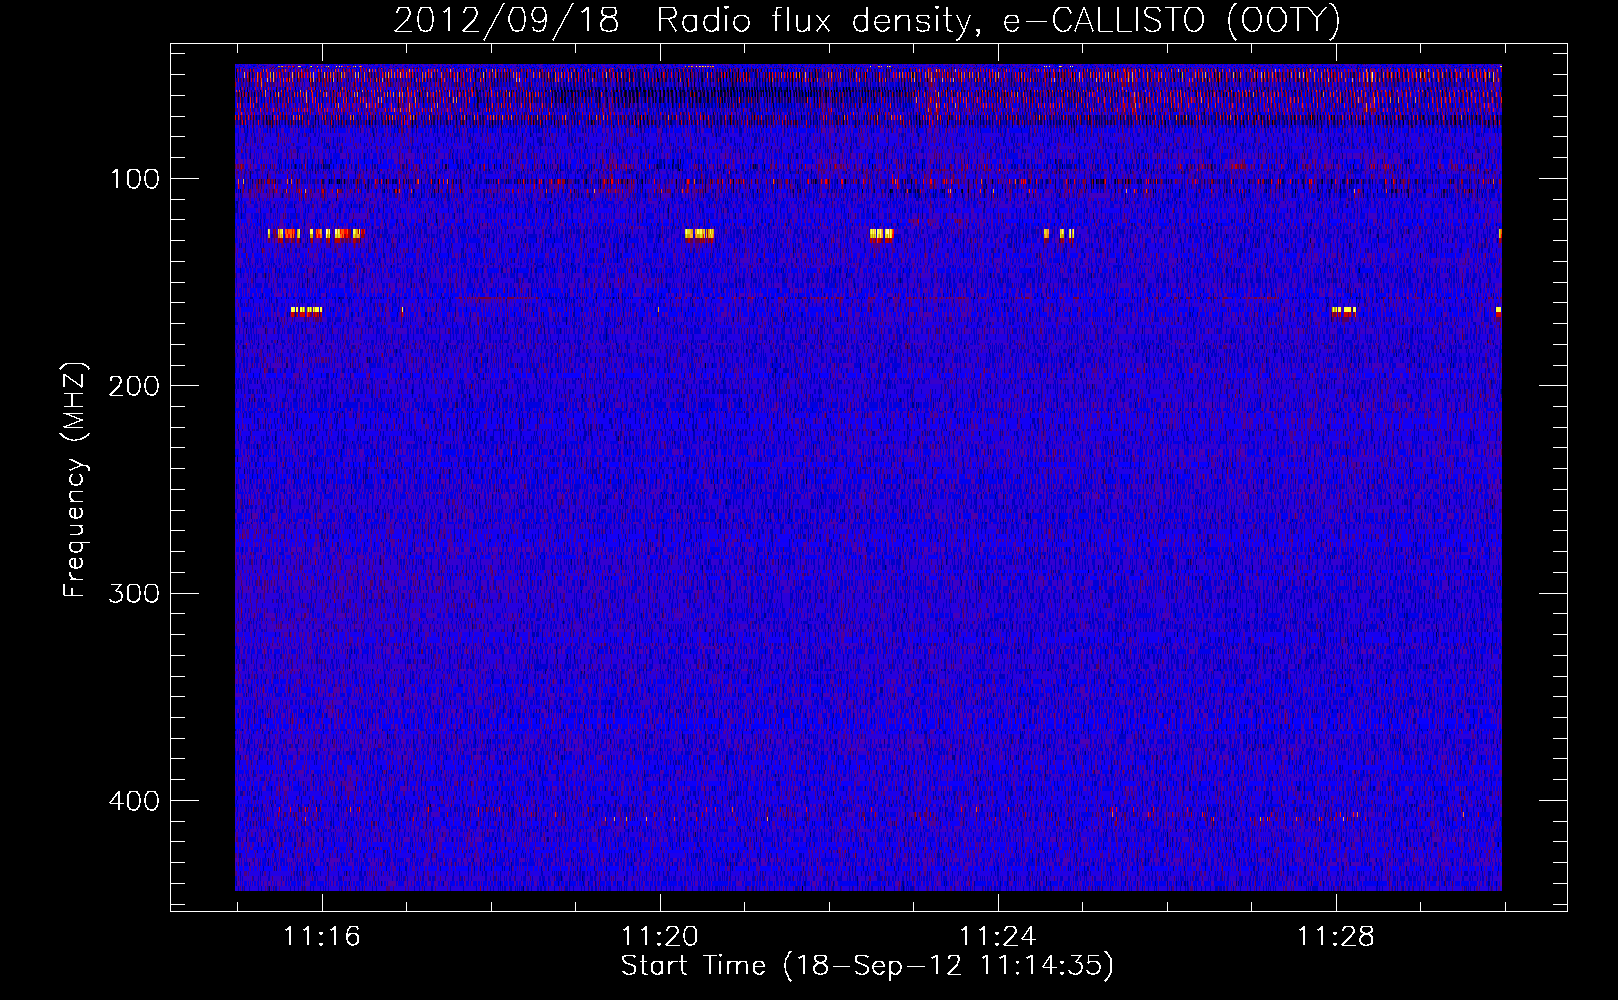The image size is (1618, 1000).
Task: Click the 400 frequency tick label
Action: click(x=134, y=801)
